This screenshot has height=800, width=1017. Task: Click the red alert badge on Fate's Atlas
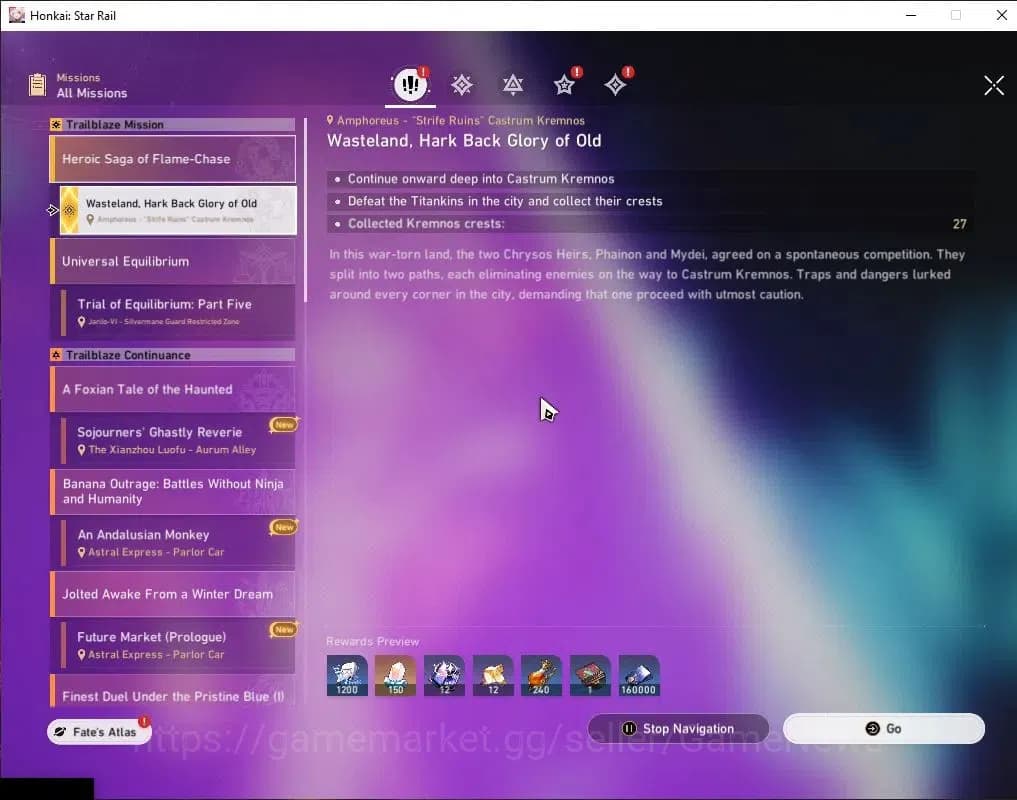coord(144,721)
